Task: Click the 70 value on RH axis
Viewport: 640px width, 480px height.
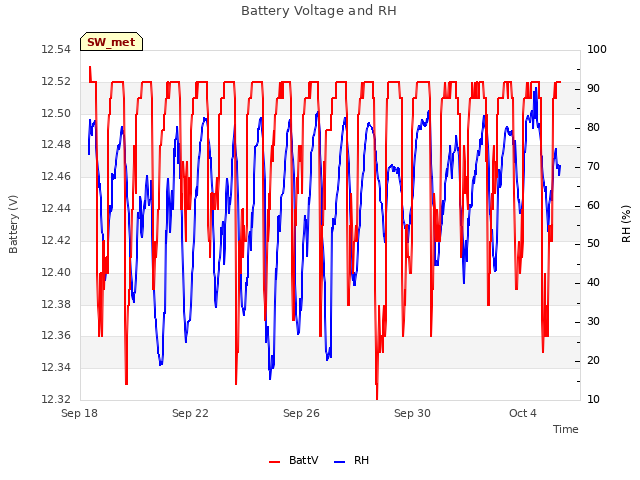Action: pos(593,167)
